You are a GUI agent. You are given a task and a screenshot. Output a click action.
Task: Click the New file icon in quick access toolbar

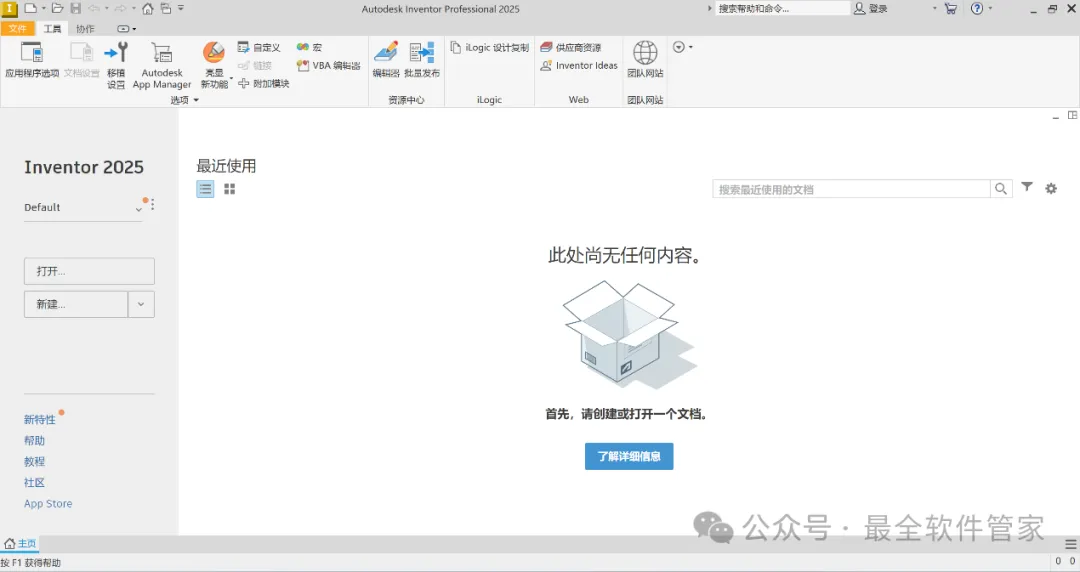tap(31, 8)
